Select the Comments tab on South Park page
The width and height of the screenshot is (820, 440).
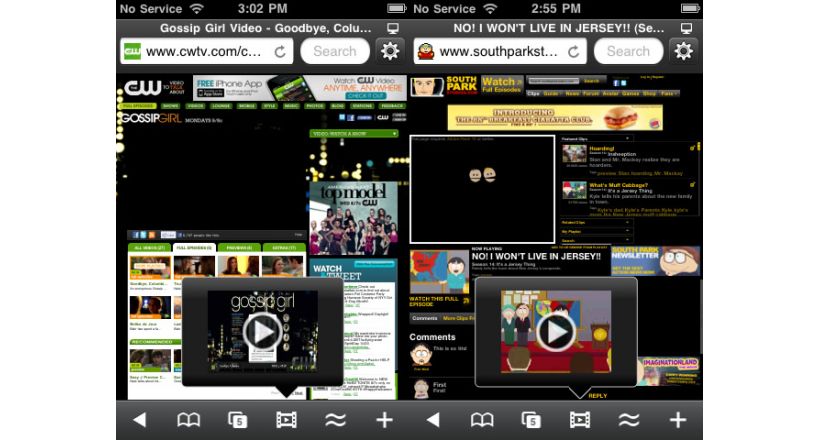click(425, 318)
